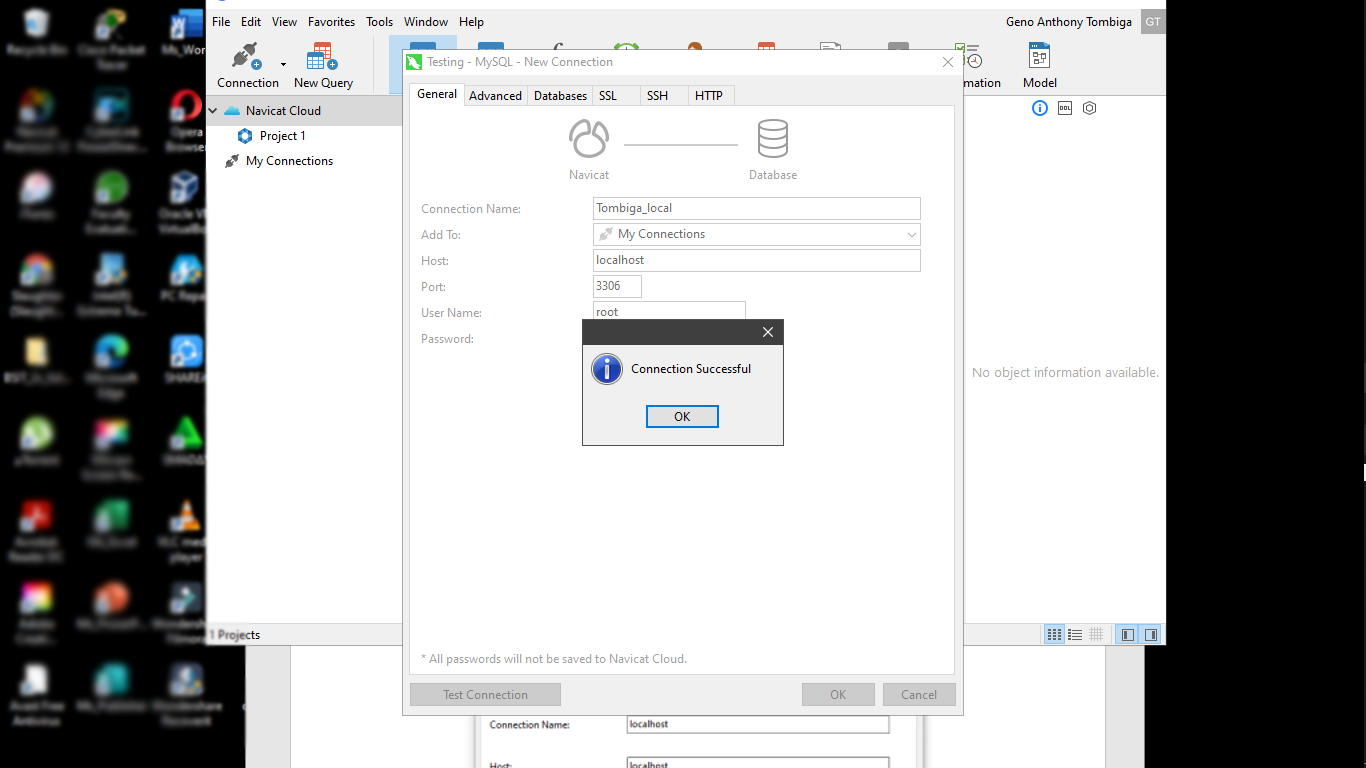The width and height of the screenshot is (1366, 768).
Task: Show the DDL panel icon
Action: point(1065,108)
